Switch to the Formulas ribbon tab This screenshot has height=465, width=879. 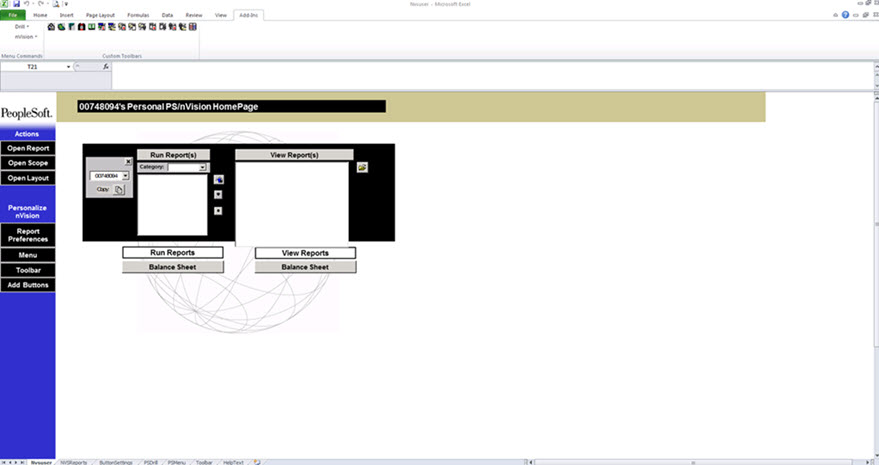click(138, 15)
